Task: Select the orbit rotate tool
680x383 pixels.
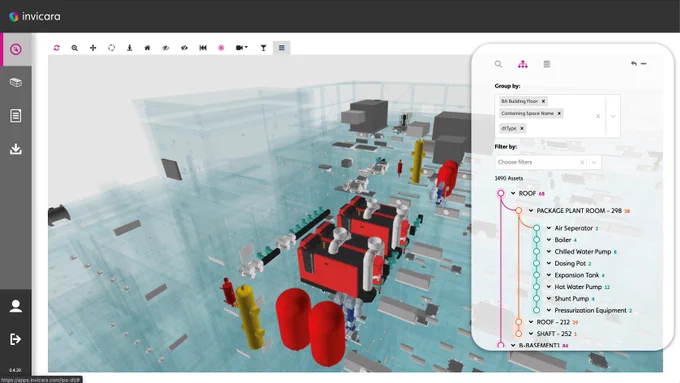Action: [x=111, y=48]
